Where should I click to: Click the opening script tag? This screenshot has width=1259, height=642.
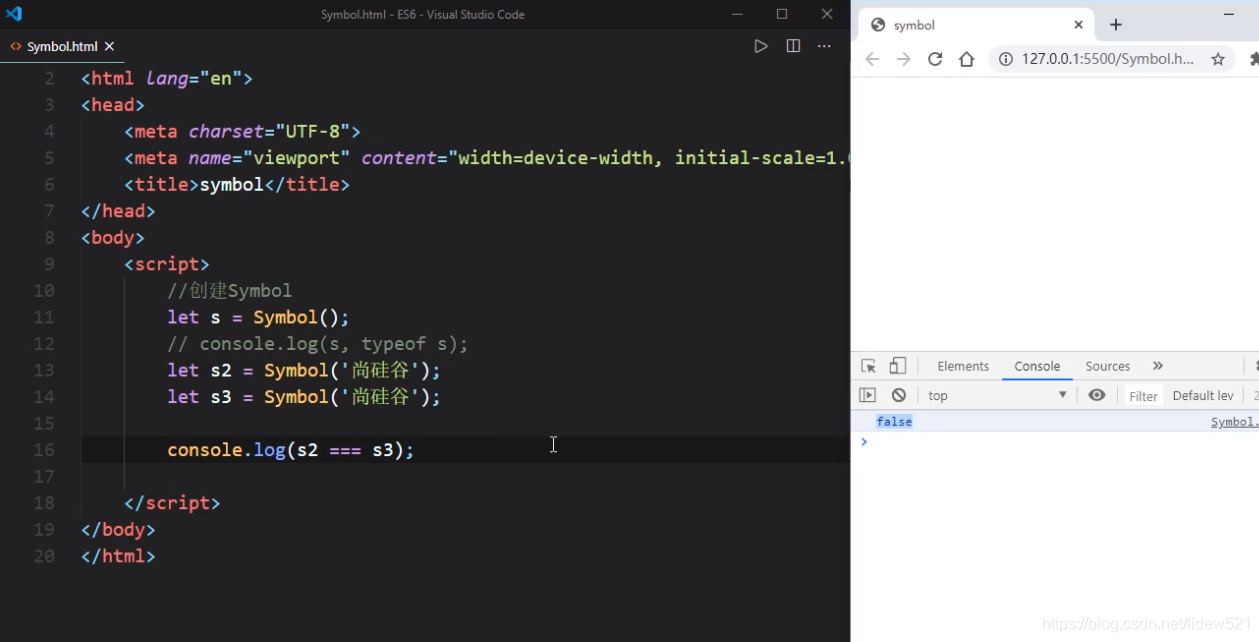[167, 264]
